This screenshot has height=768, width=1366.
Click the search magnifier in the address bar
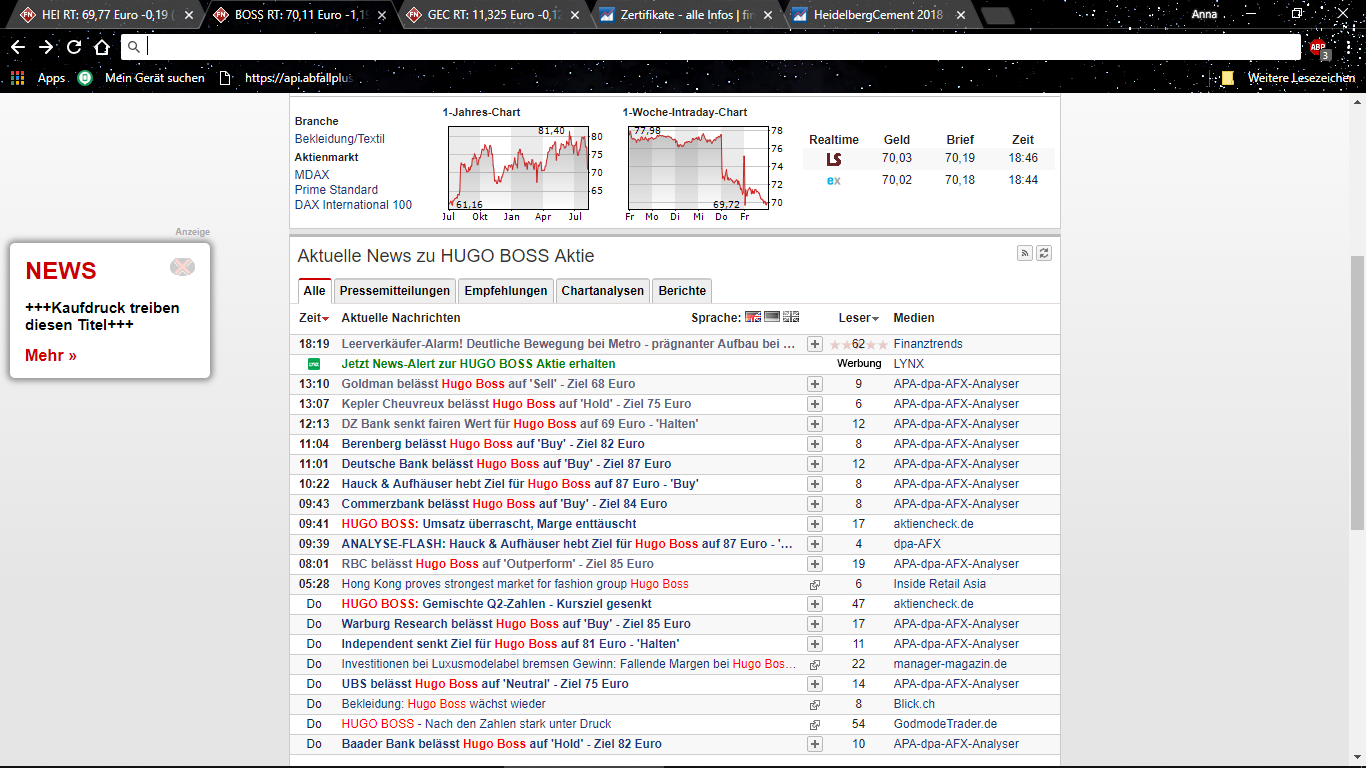[x=134, y=46]
